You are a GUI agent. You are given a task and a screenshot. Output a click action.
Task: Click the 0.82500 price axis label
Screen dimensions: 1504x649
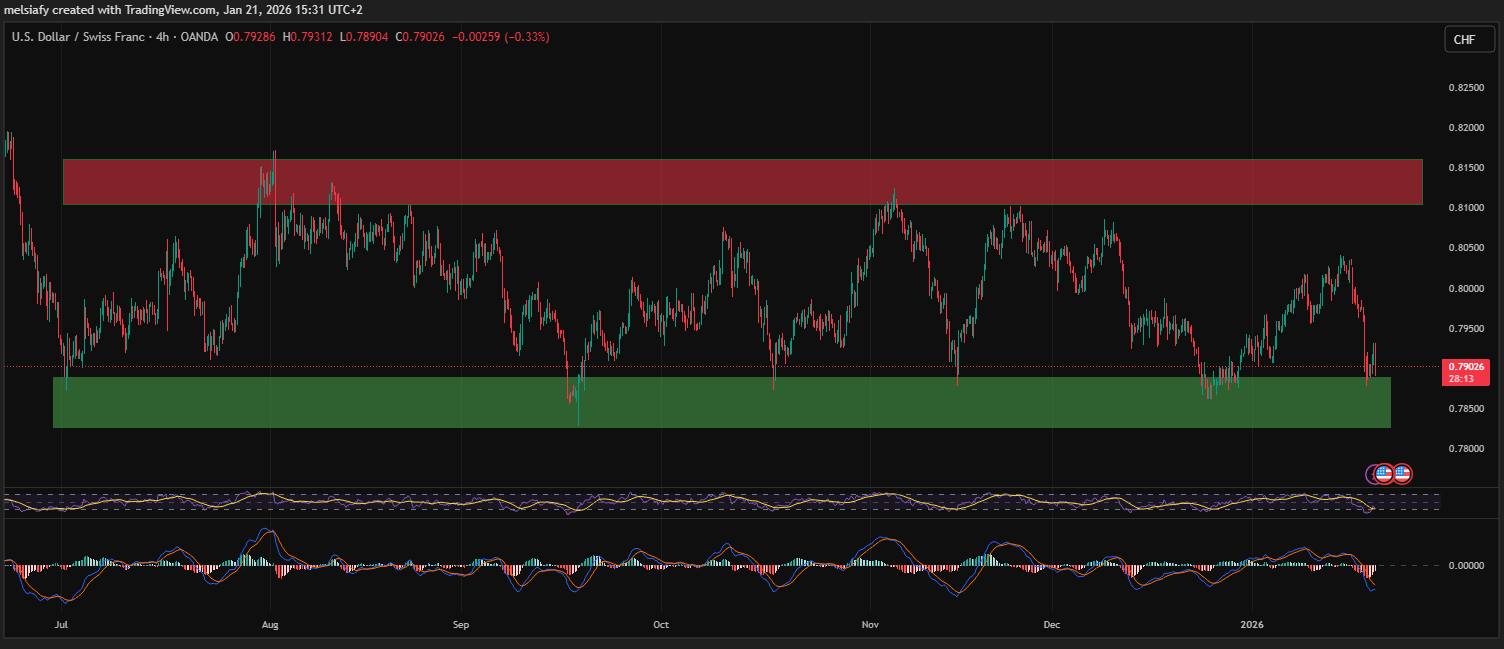click(1465, 88)
